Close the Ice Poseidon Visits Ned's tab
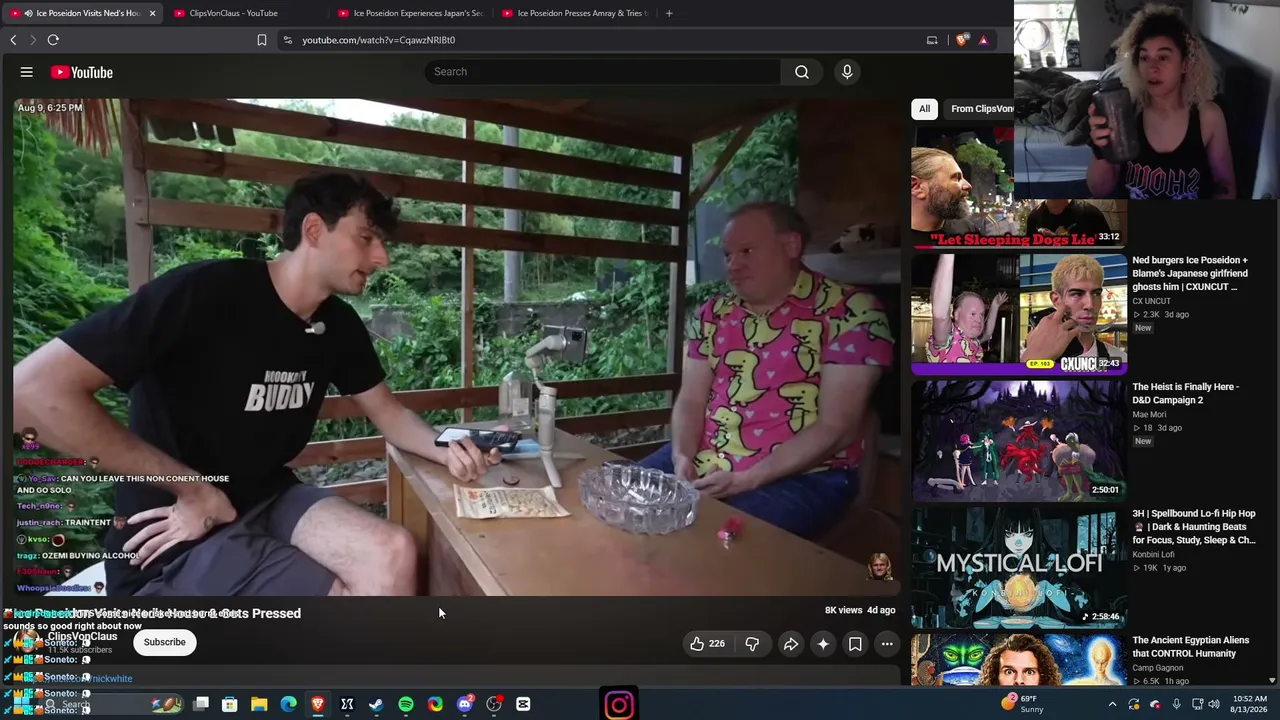Image resolution: width=1280 pixels, height=720 pixels. pos(153,13)
